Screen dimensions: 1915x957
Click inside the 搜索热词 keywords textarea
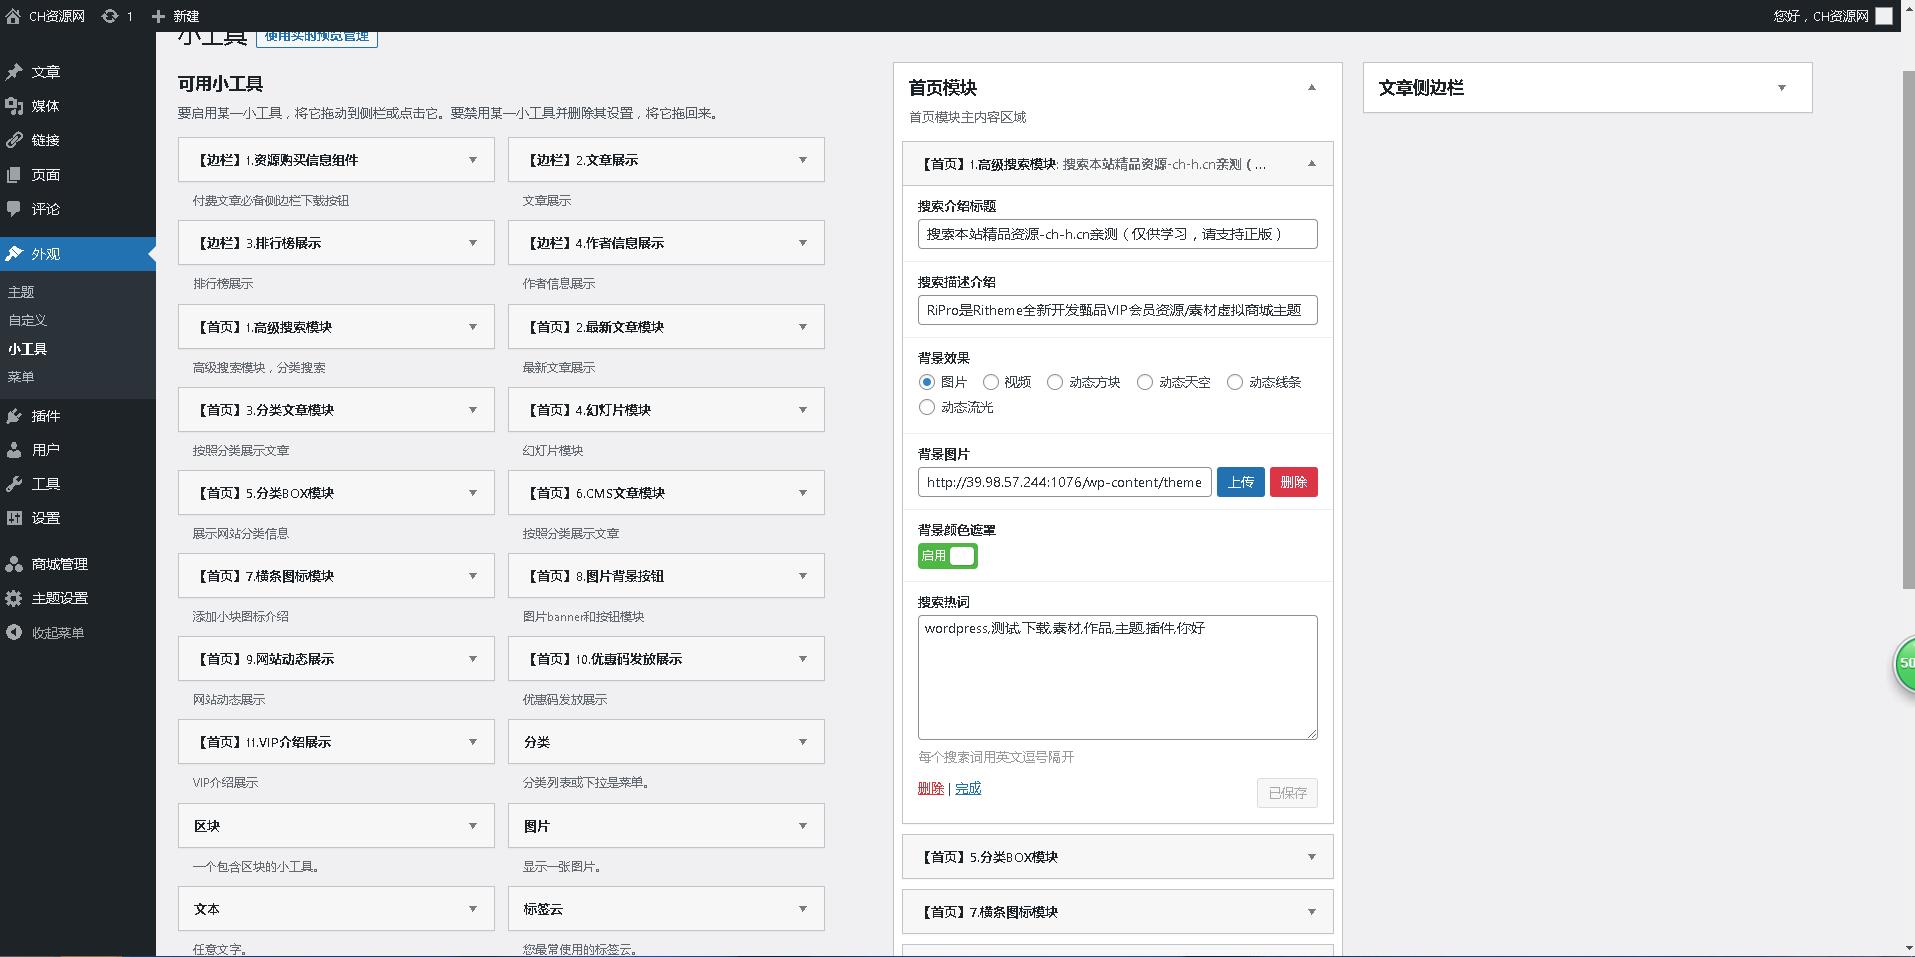pyautogui.click(x=1117, y=677)
